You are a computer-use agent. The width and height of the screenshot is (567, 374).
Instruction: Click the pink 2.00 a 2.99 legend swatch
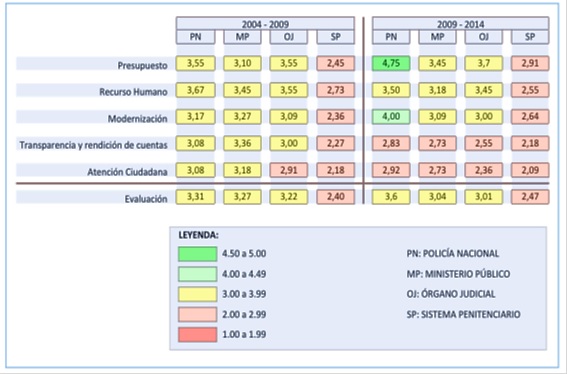pyautogui.click(x=197, y=314)
